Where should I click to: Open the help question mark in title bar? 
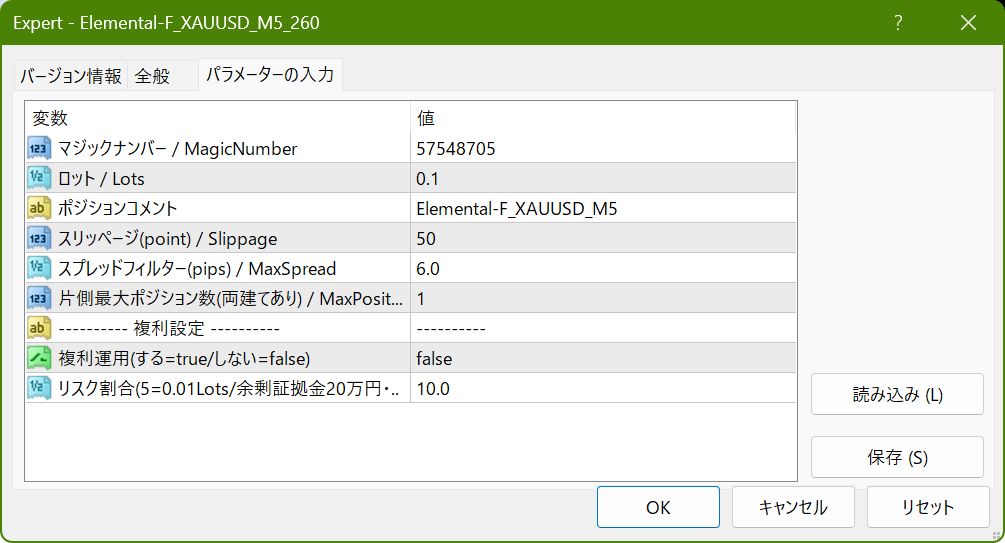[x=898, y=23]
